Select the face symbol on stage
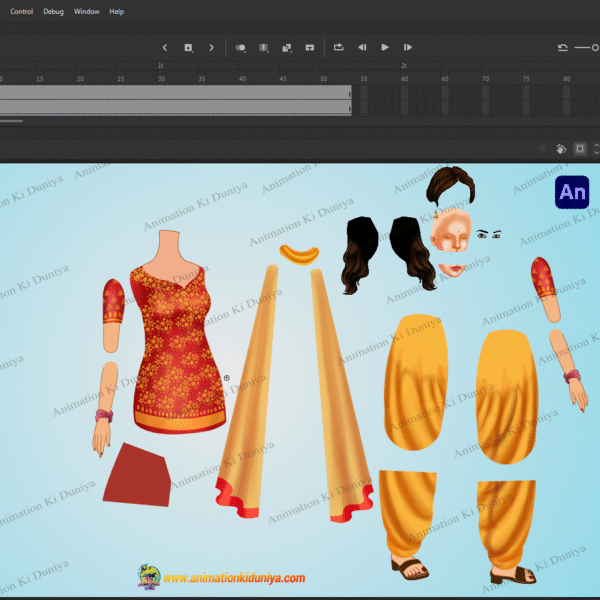600x600 pixels. [451, 231]
